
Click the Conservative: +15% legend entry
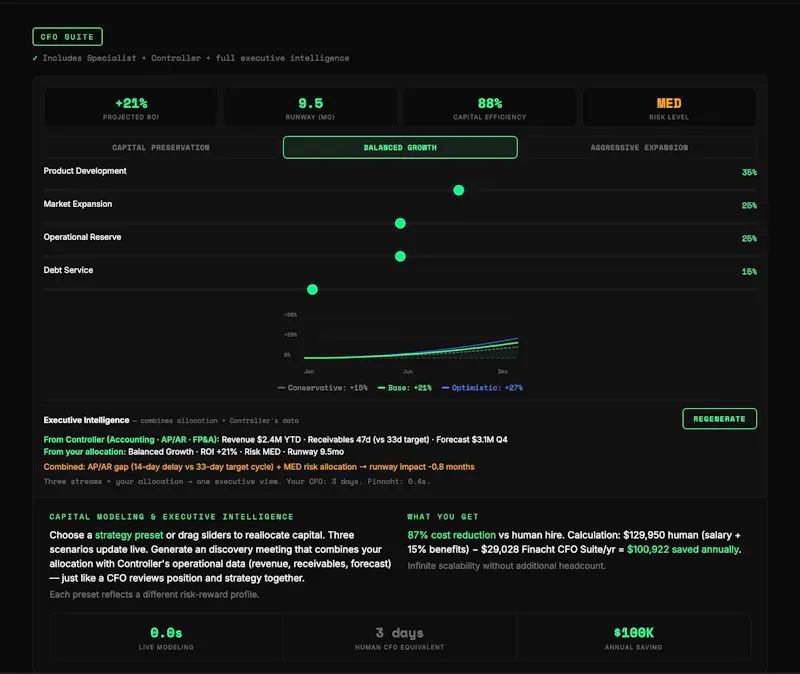coord(322,388)
